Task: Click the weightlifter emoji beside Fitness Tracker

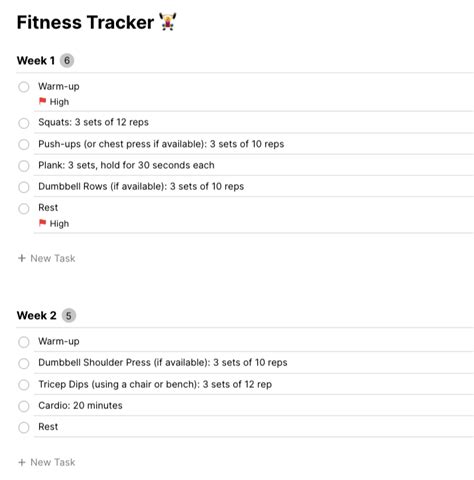Action: 167,22
